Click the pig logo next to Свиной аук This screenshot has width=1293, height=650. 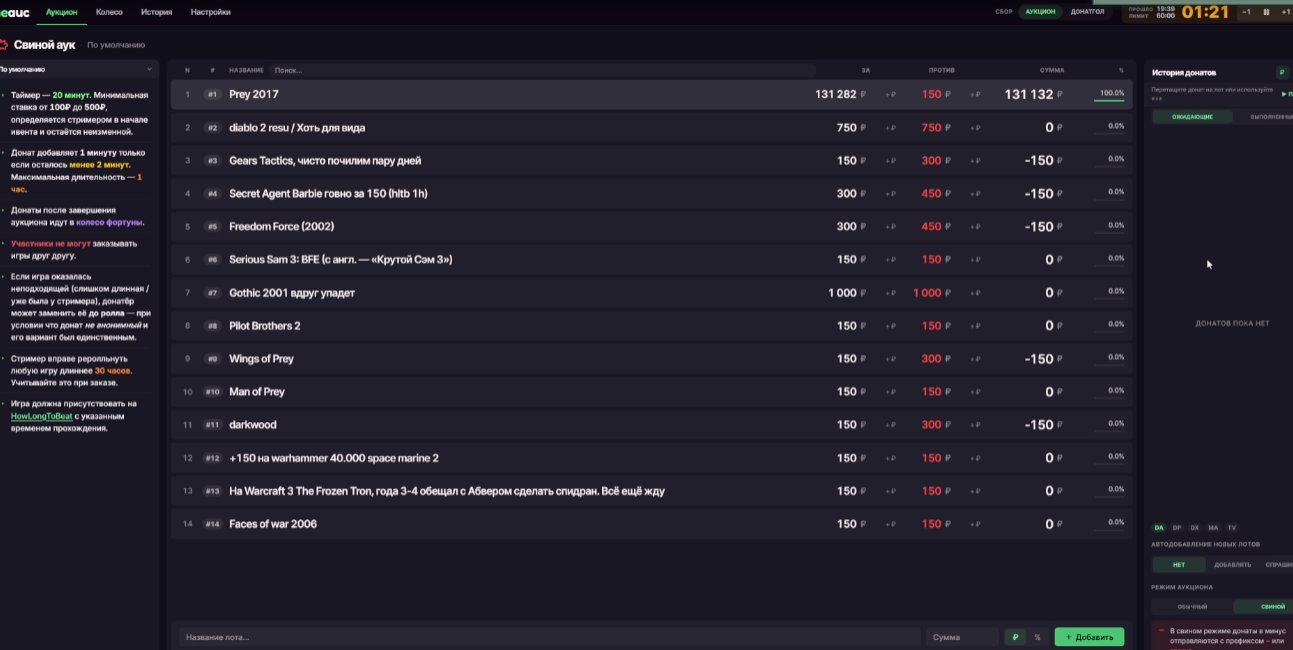point(4,44)
